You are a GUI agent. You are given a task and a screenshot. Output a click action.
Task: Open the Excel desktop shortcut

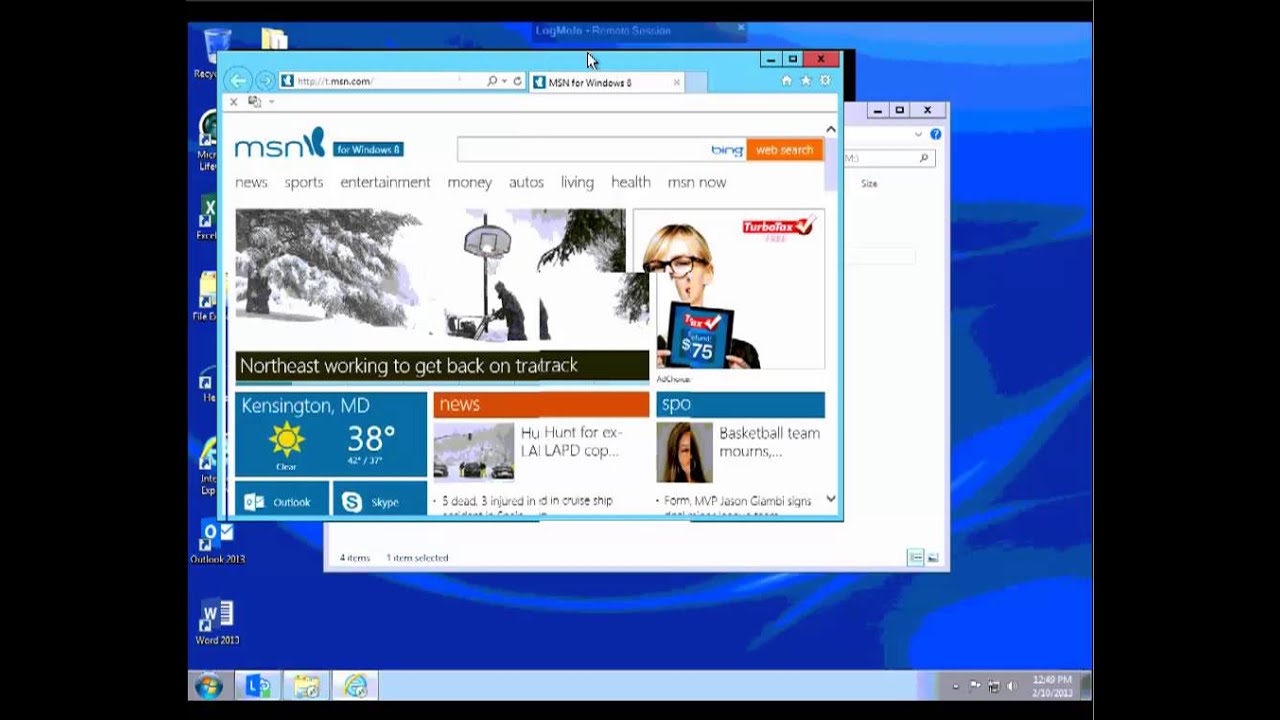coord(207,219)
